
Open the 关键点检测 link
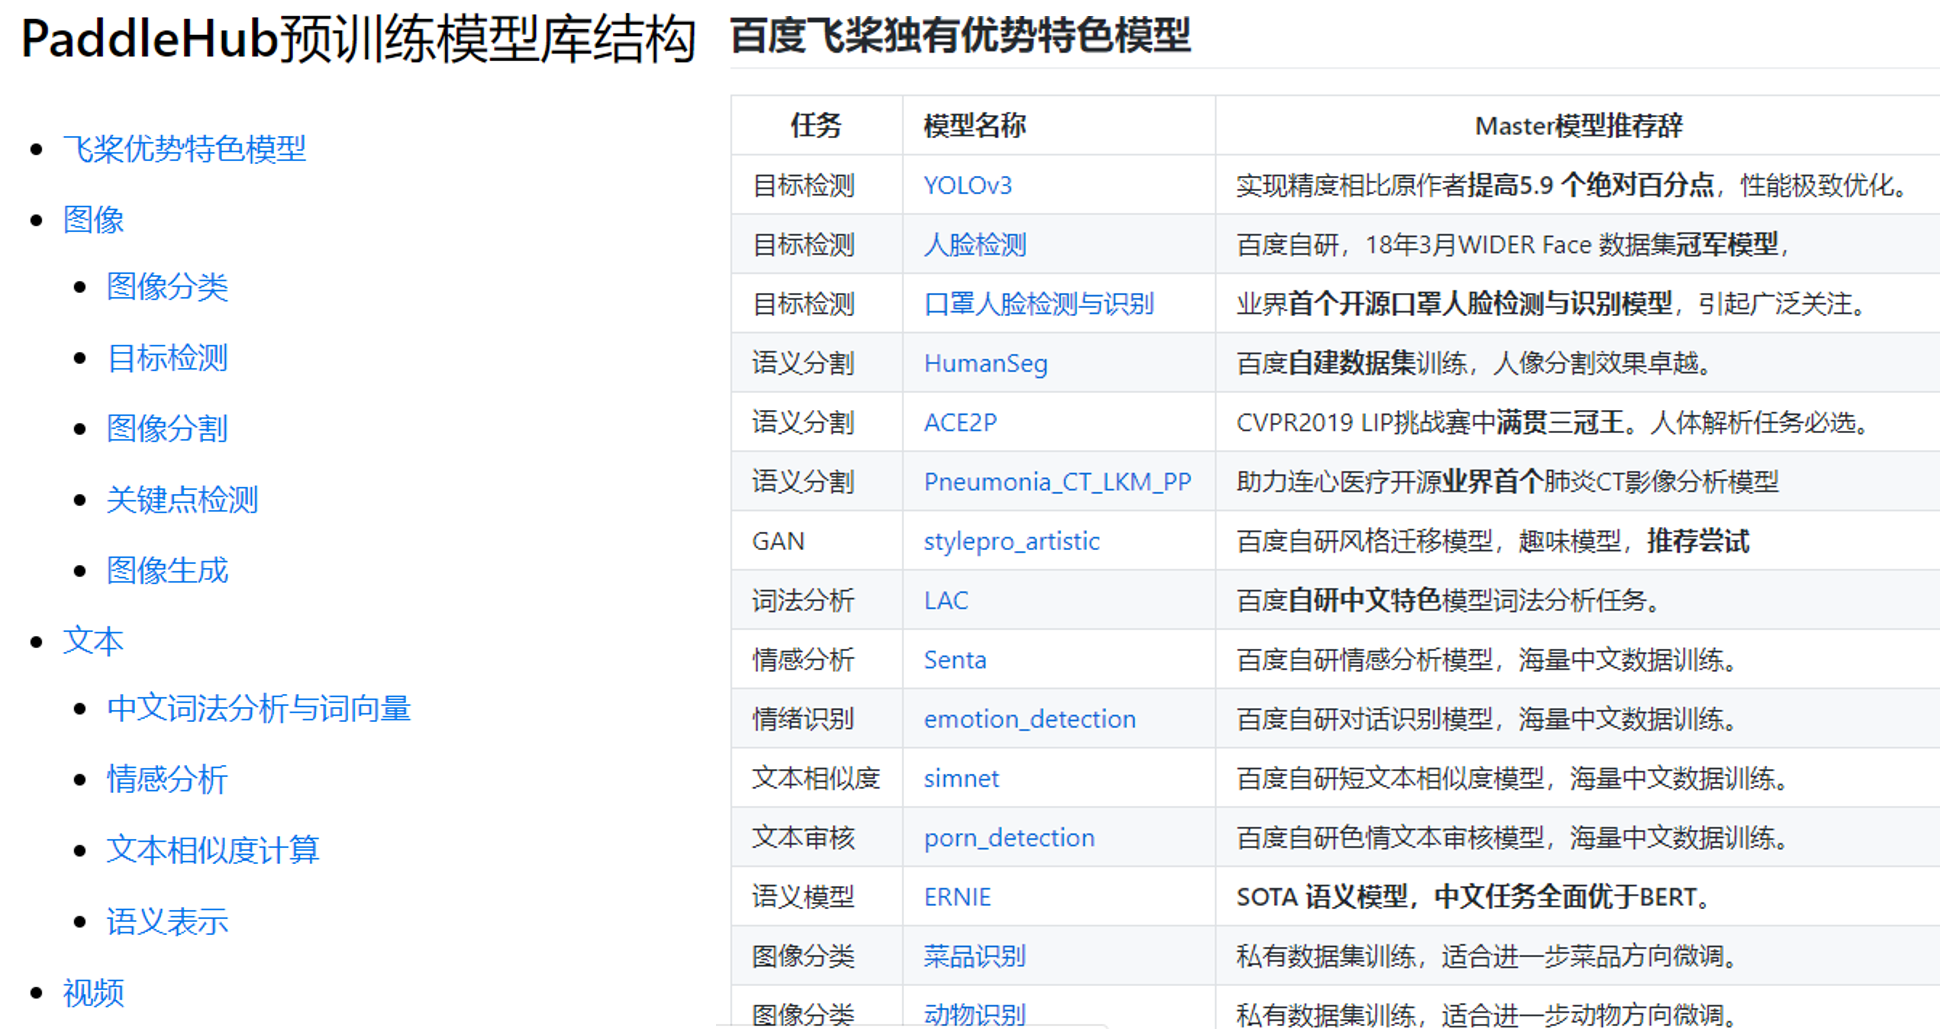pyautogui.click(x=182, y=499)
